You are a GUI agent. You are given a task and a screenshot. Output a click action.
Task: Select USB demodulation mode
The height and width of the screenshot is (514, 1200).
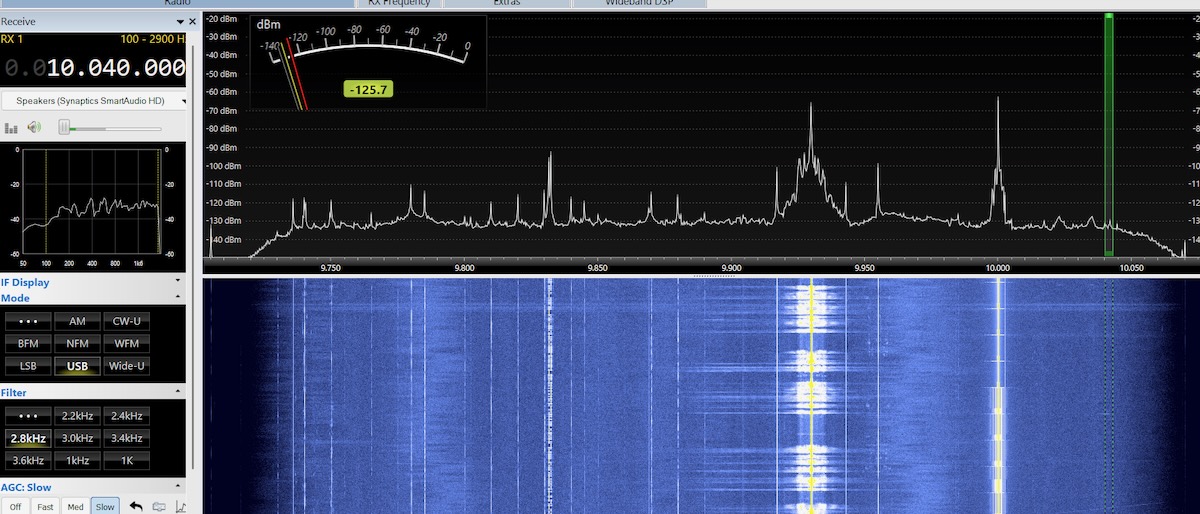pyautogui.click(x=77, y=366)
